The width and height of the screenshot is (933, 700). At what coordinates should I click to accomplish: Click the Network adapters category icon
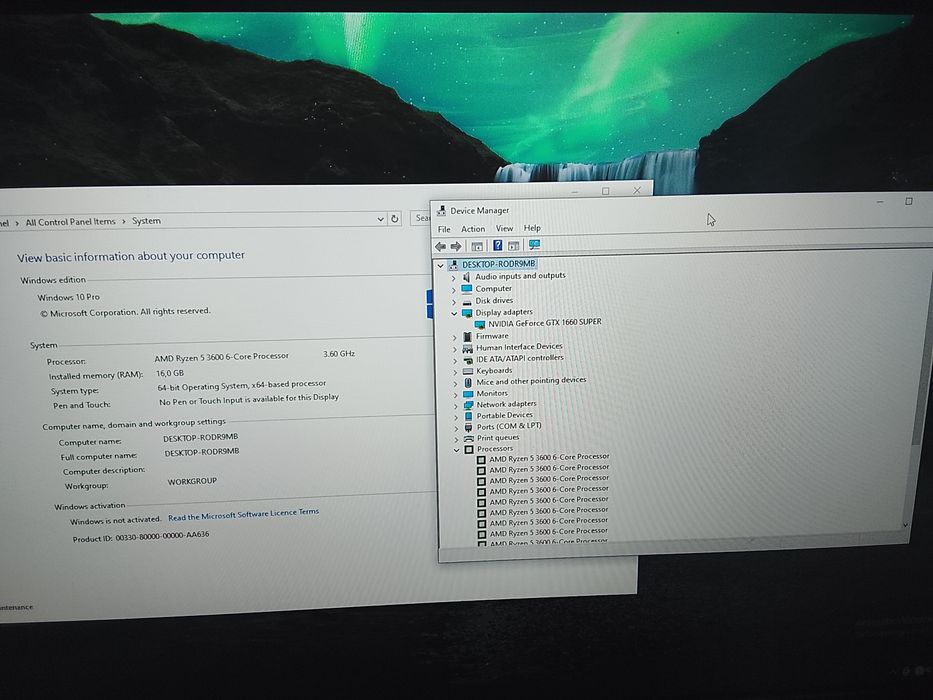(469, 405)
